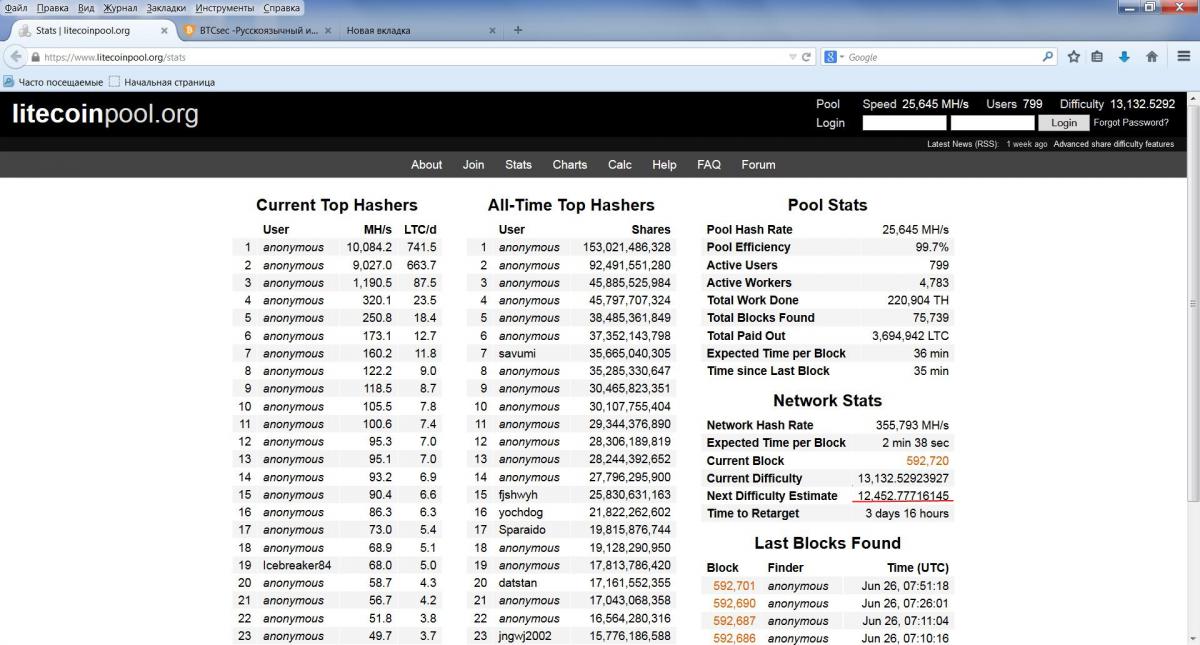This screenshot has height=645, width=1200.
Task: Open the Google search engine dropdown
Action: (834, 57)
